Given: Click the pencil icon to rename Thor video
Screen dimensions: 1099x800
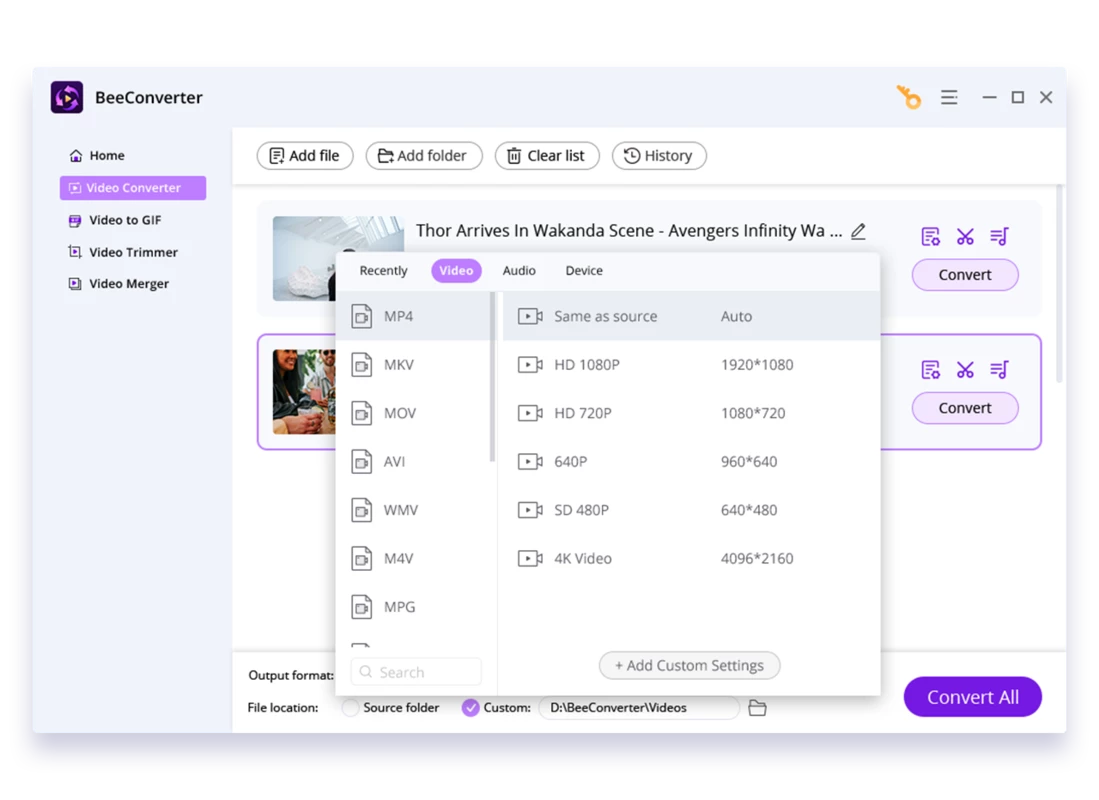Looking at the screenshot, I should tap(858, 231).
